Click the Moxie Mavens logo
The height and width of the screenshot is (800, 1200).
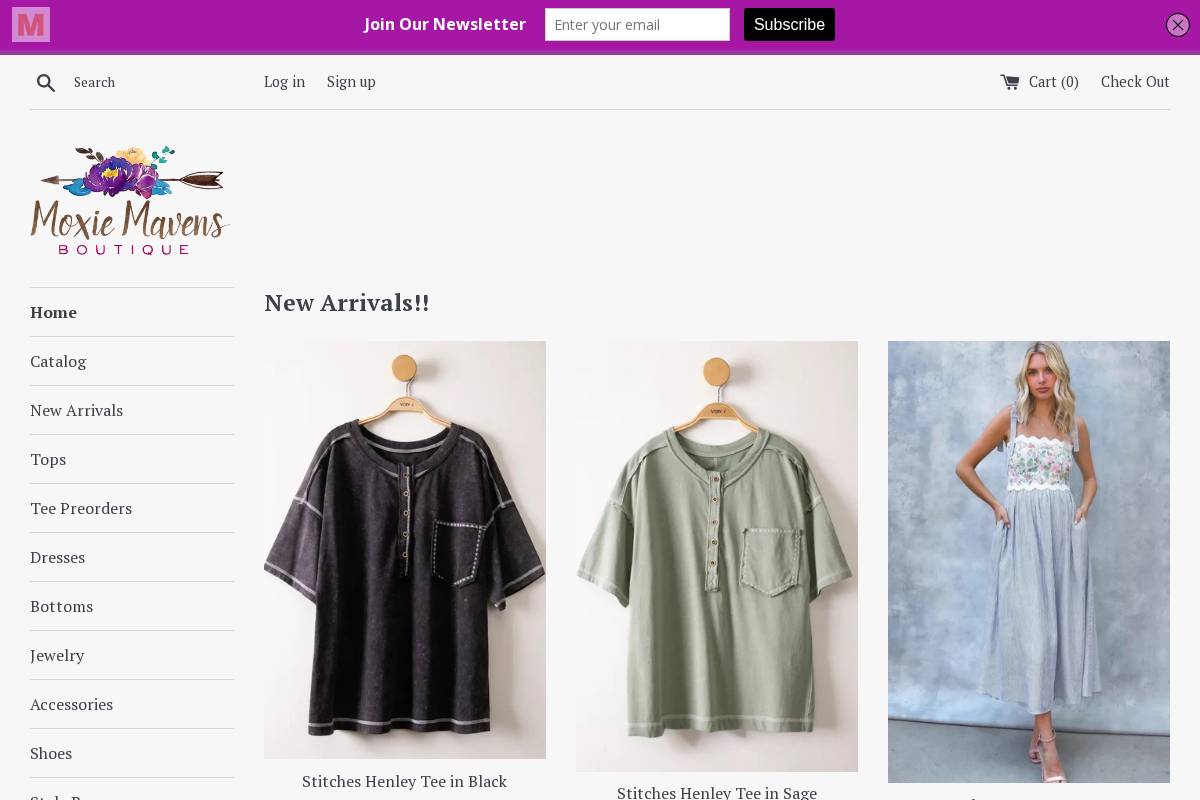coord(130,199)
